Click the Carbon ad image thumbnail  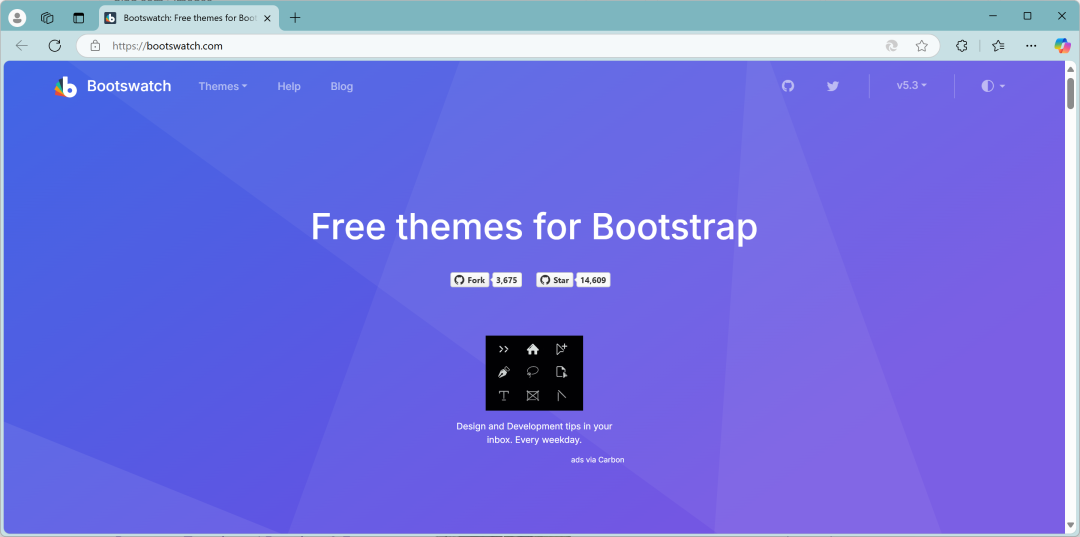[534, 373]
